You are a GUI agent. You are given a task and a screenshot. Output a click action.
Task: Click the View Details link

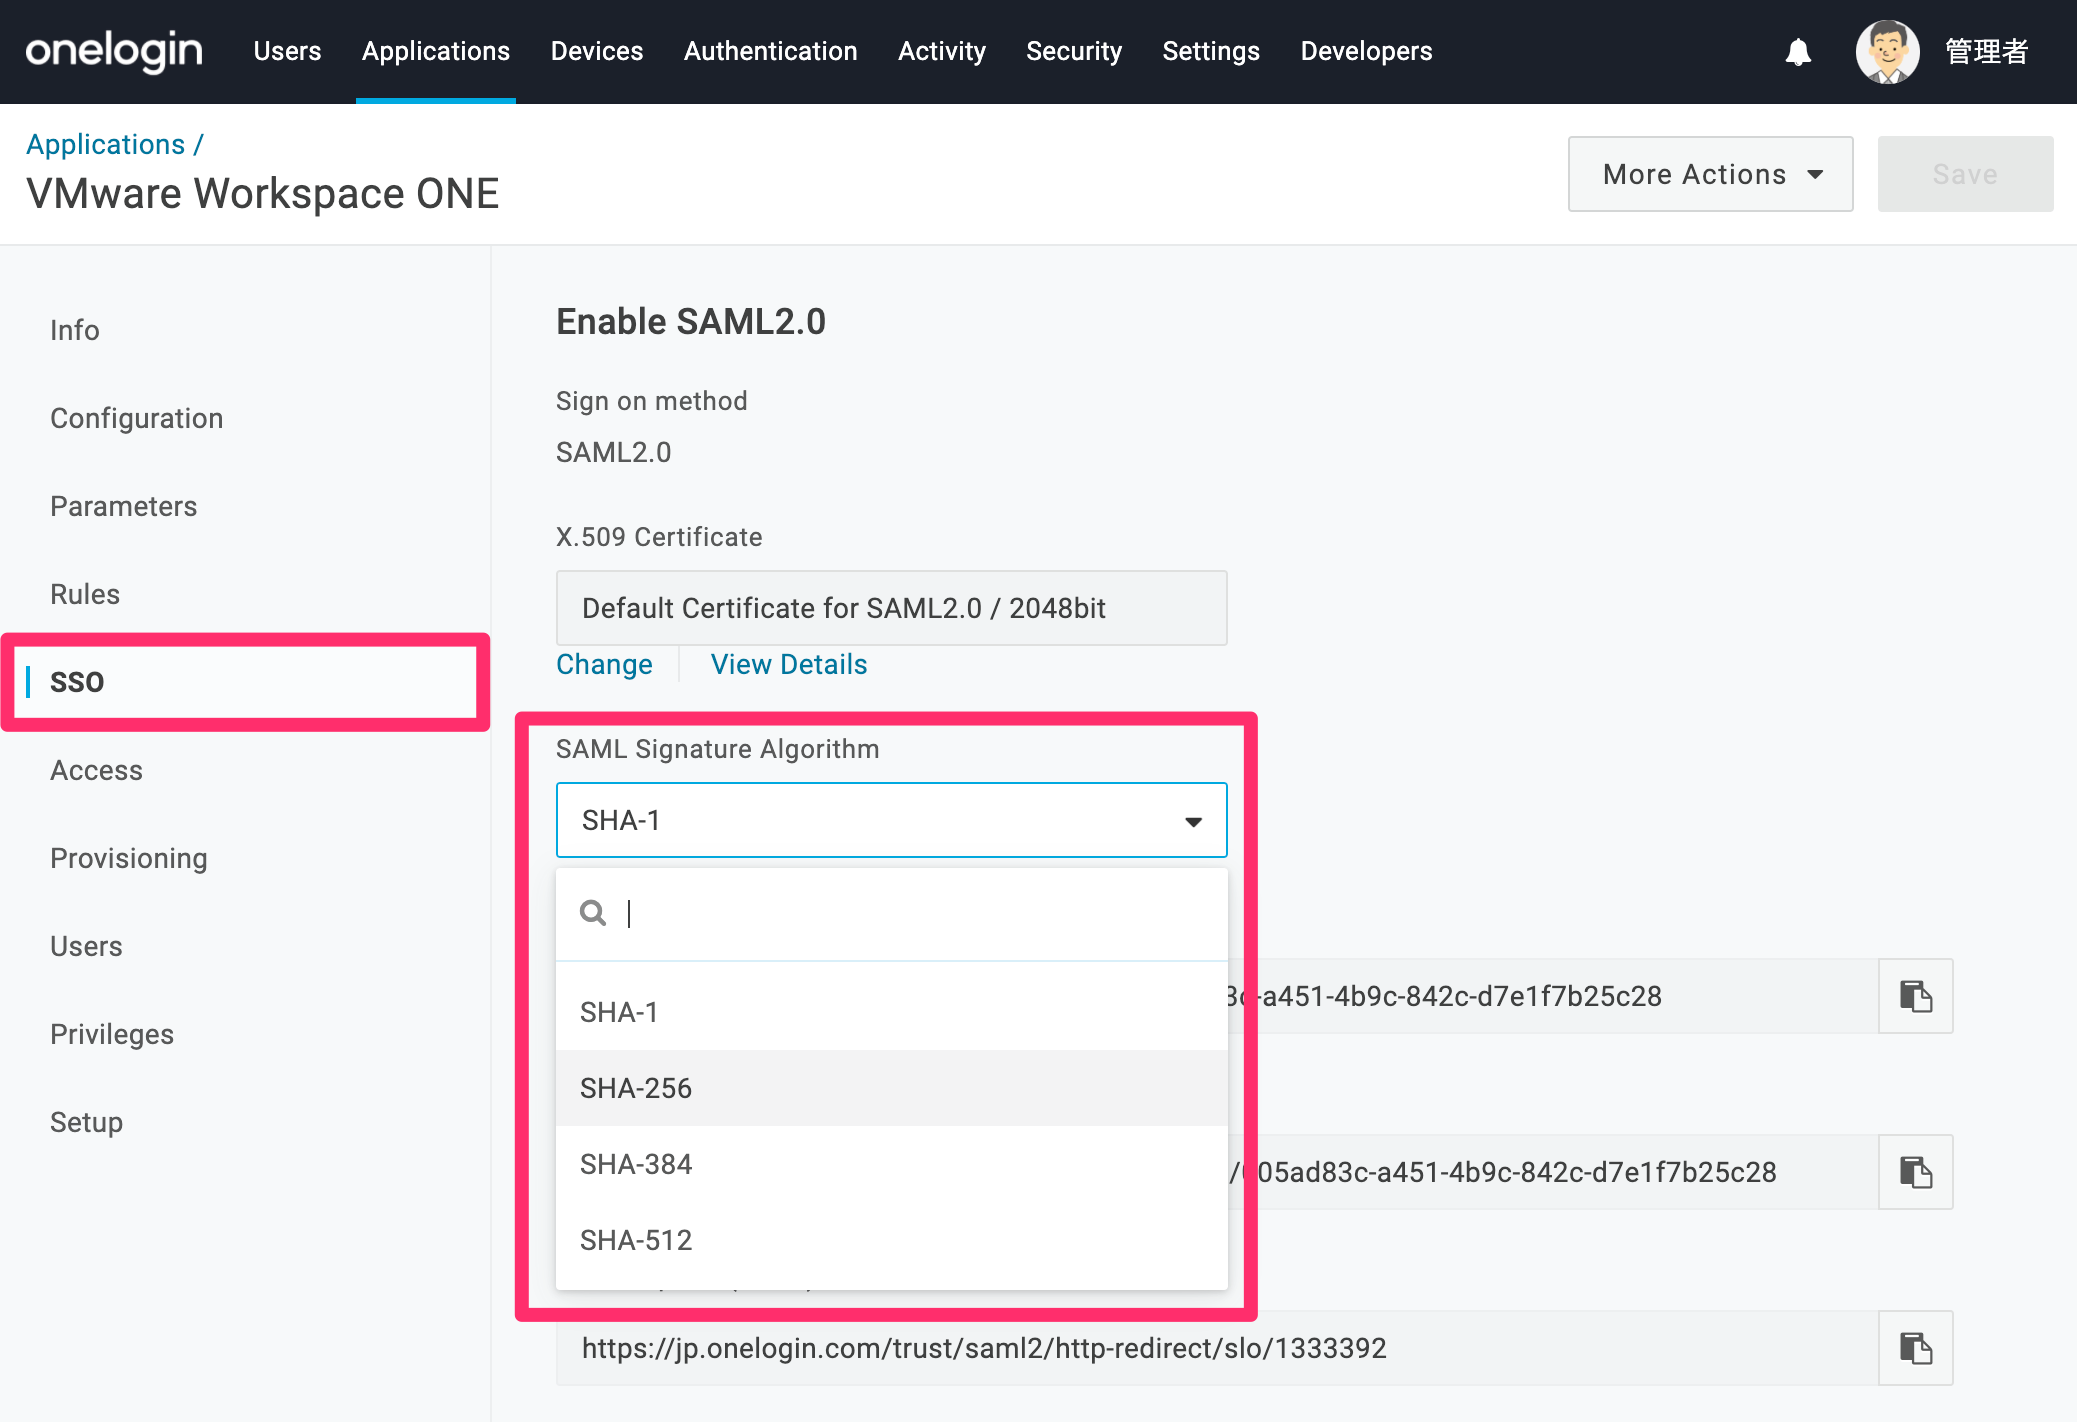[x=789, y=664]
